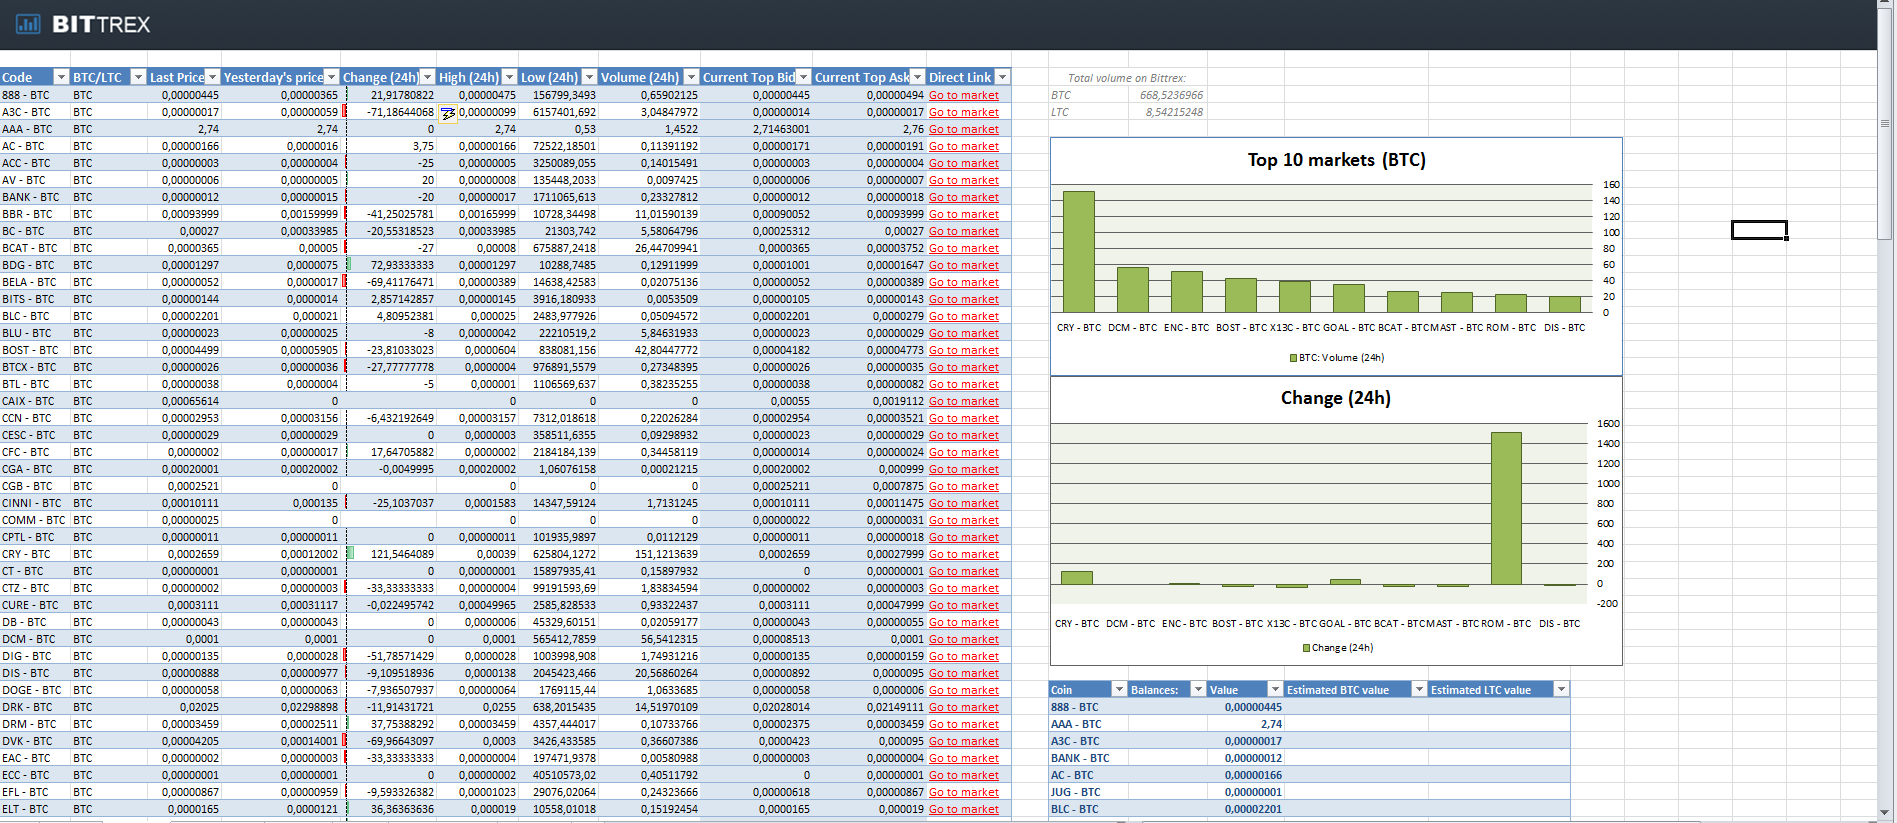Viewport: 1897px width, 823px height.
Task: Click the Bittrex bar-chart logo icon
Action: click(28, 24)
